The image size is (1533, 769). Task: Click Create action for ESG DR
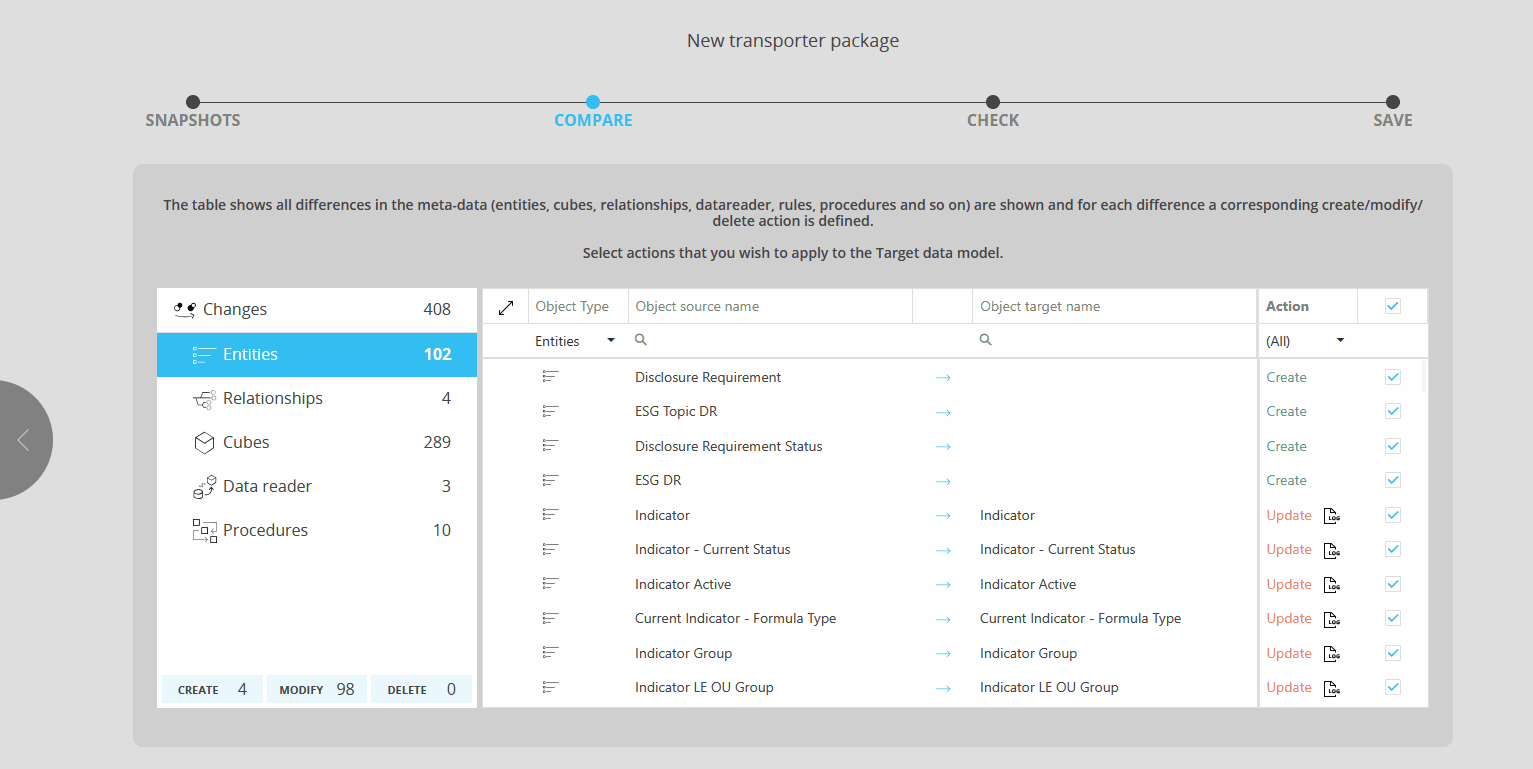1286,480
